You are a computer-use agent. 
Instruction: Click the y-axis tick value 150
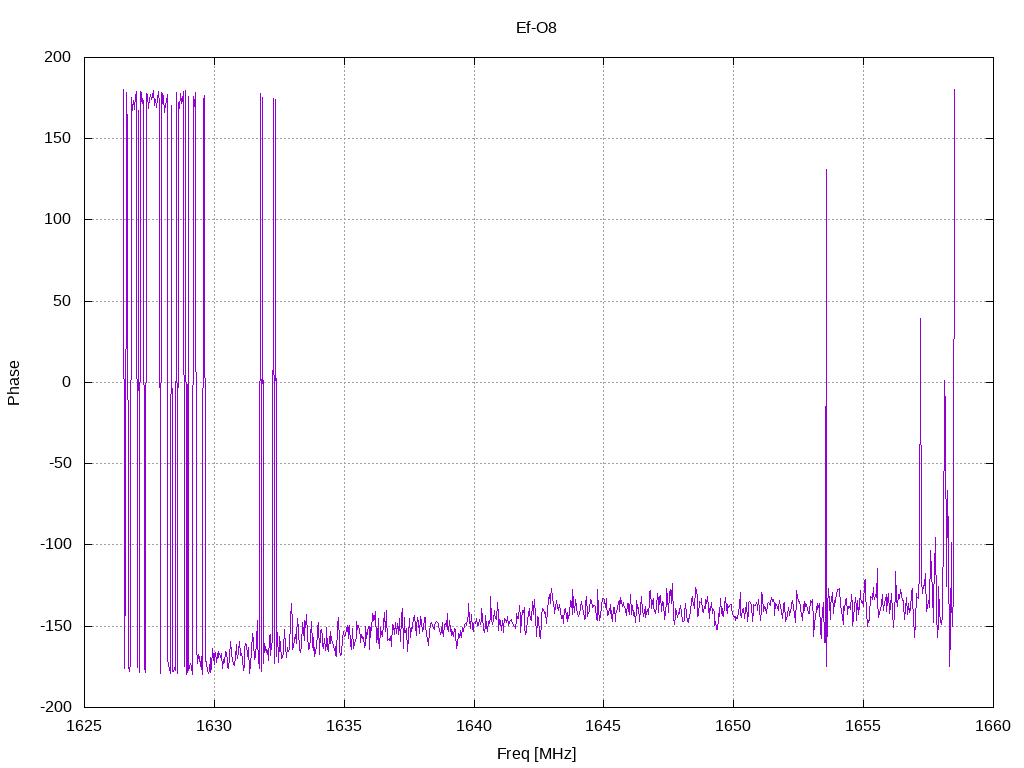click(57, 138)
